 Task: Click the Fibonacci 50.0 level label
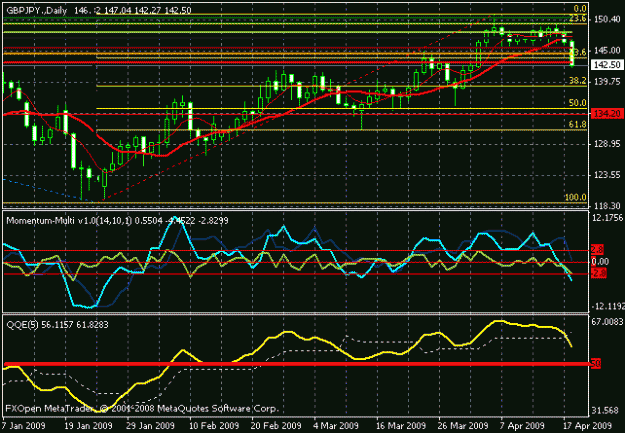point(578,103)
